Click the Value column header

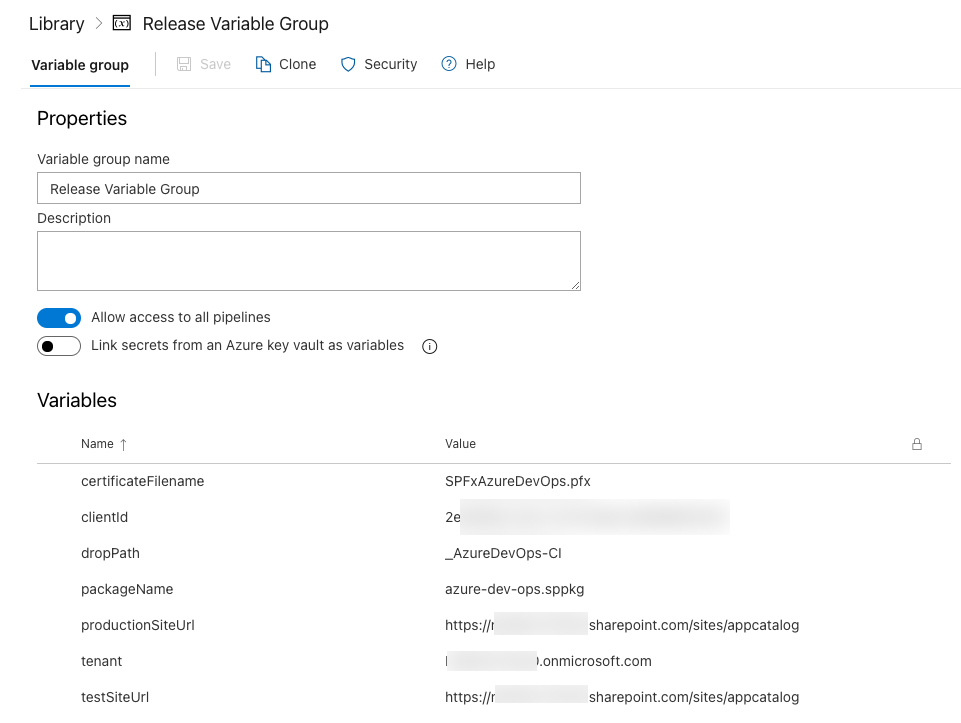pos(460,444)
